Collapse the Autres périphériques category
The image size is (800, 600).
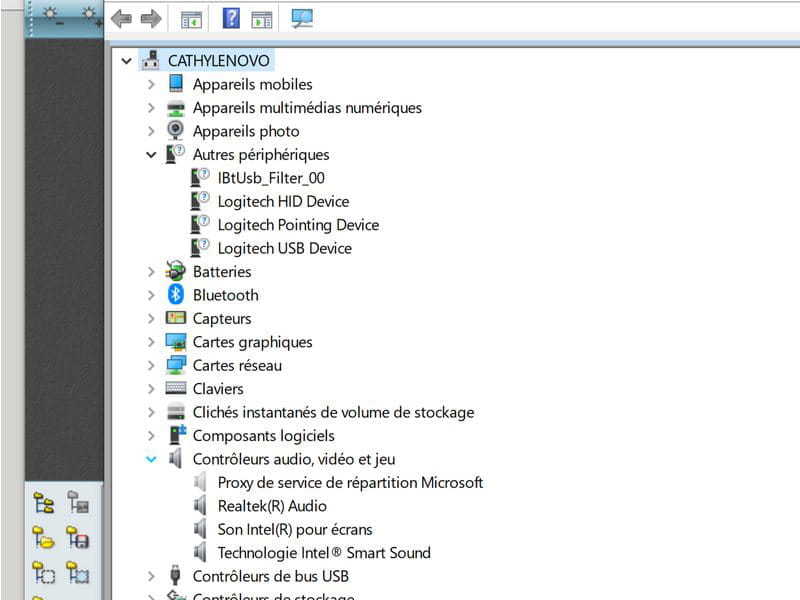[x=151, y=155]
